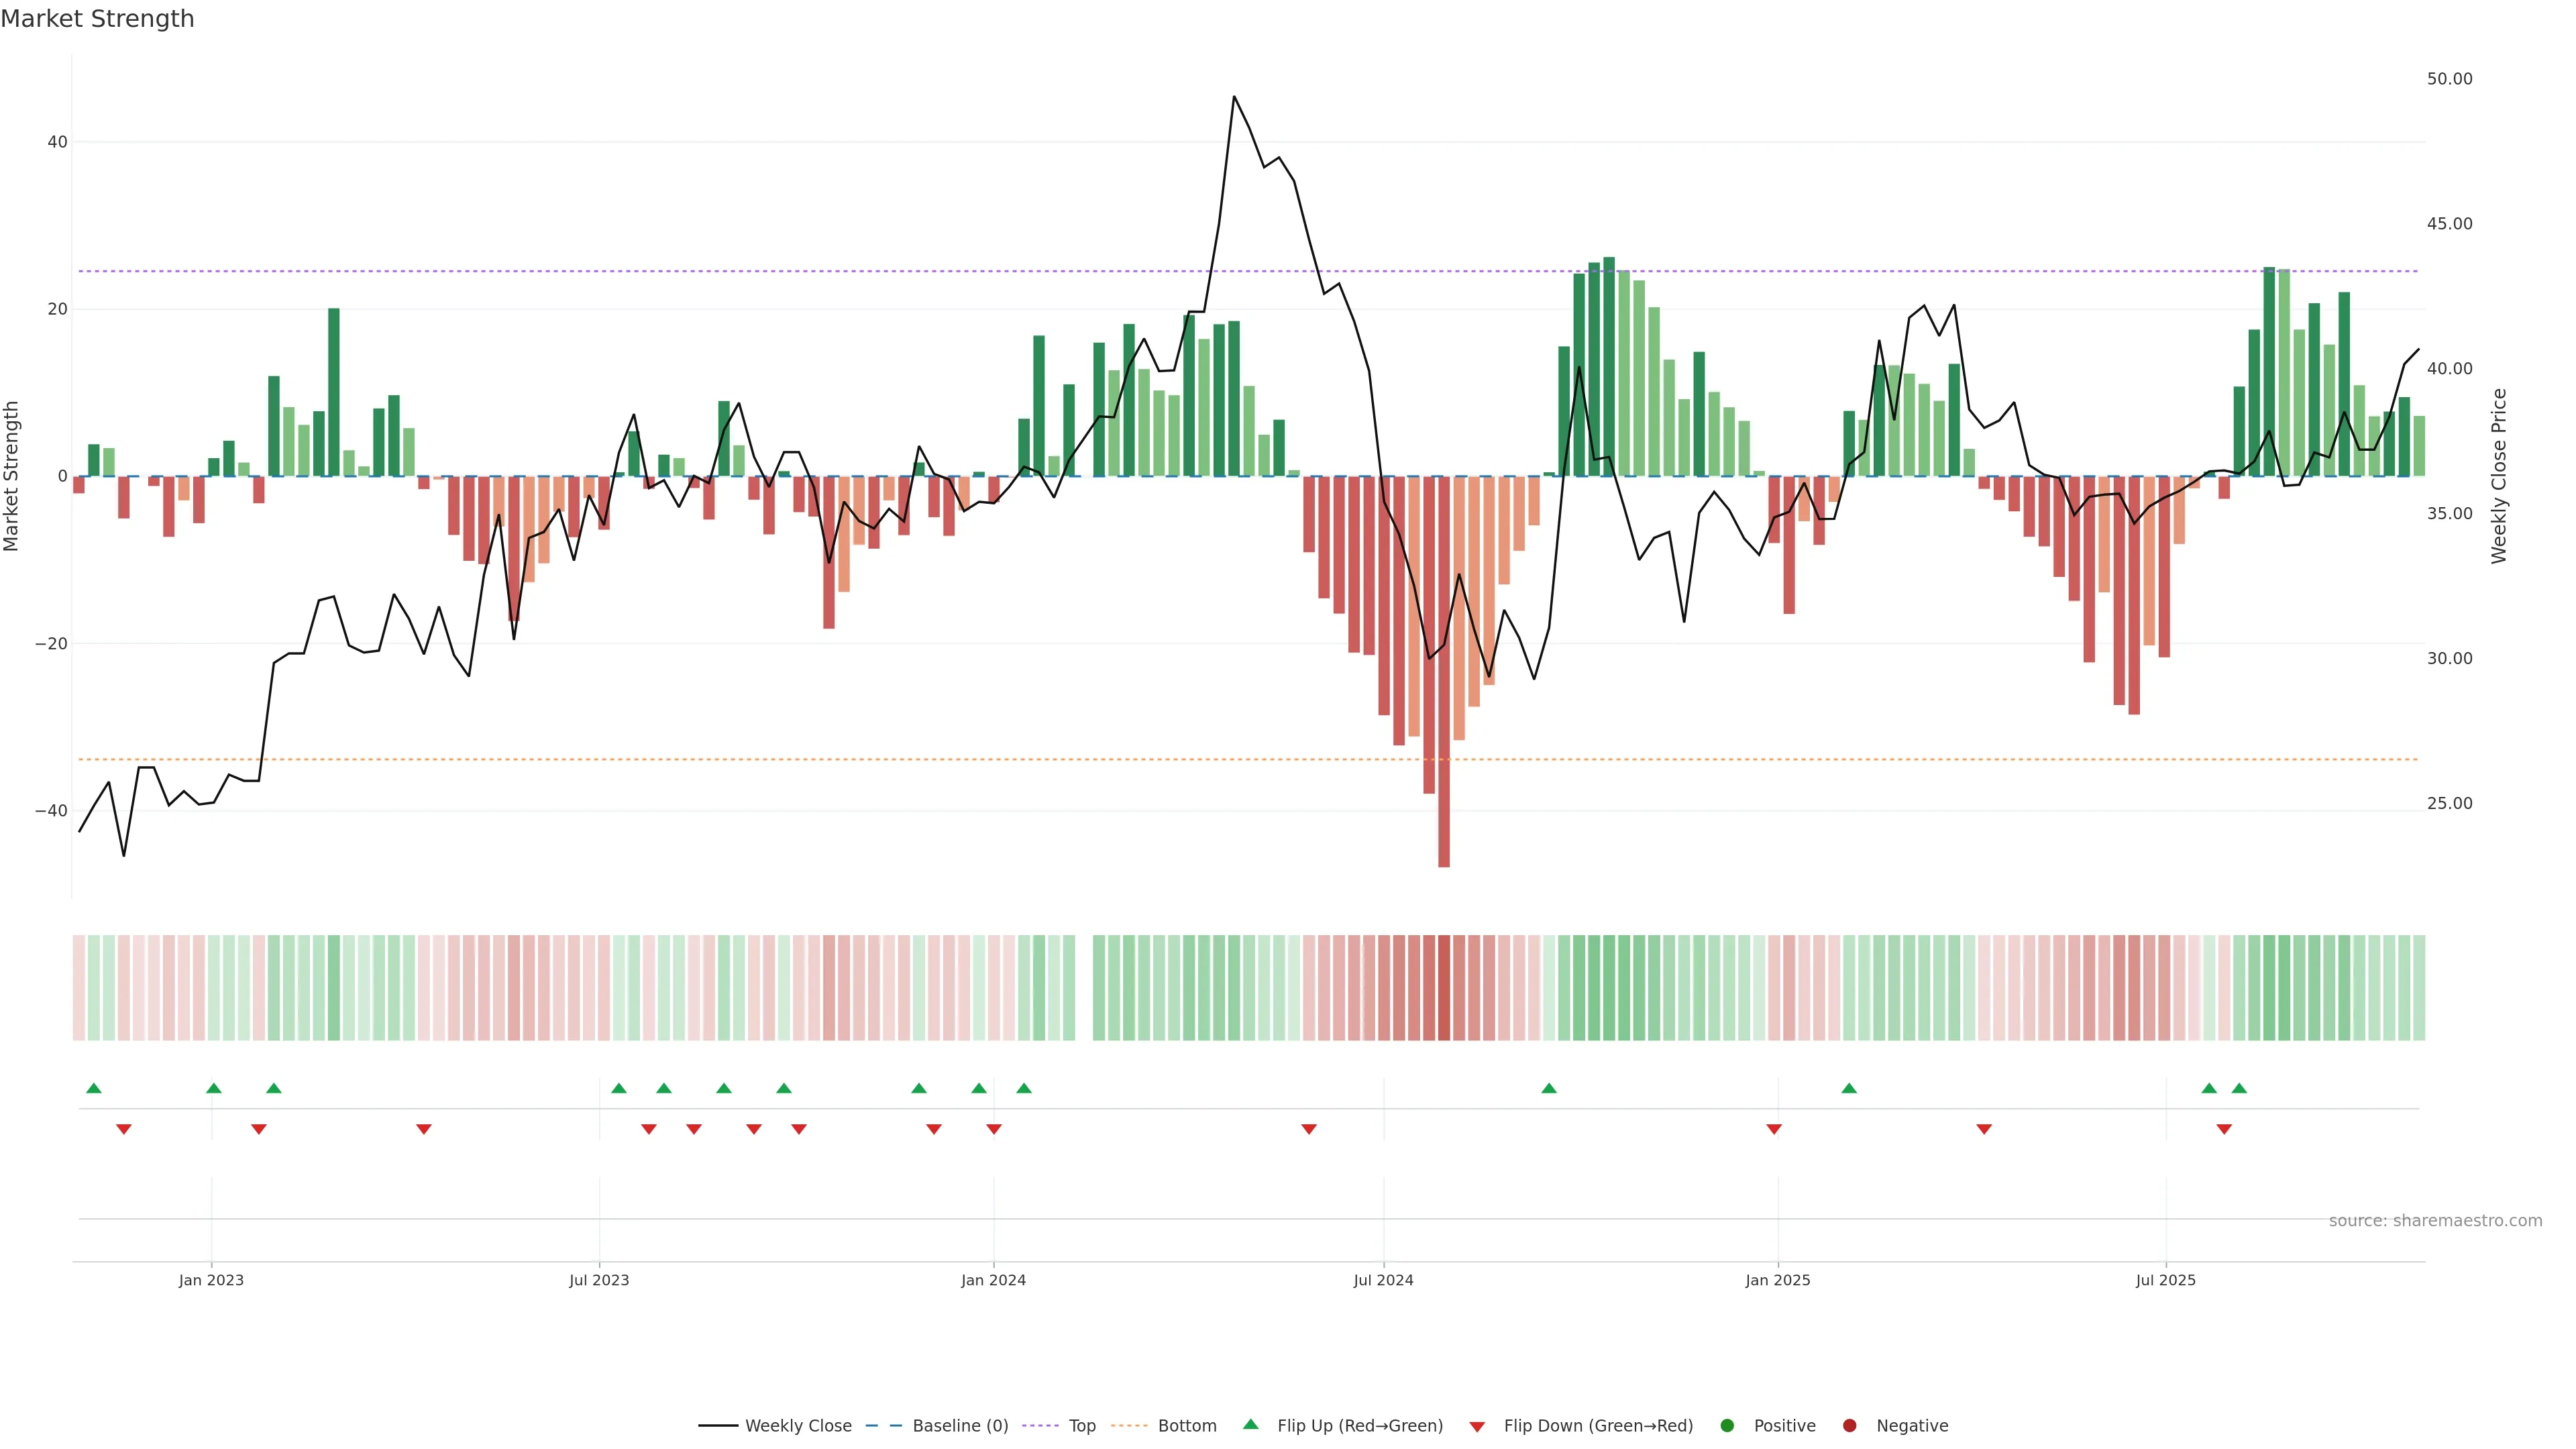Click the Weekly Close Price axis title

click(2499, 476)
